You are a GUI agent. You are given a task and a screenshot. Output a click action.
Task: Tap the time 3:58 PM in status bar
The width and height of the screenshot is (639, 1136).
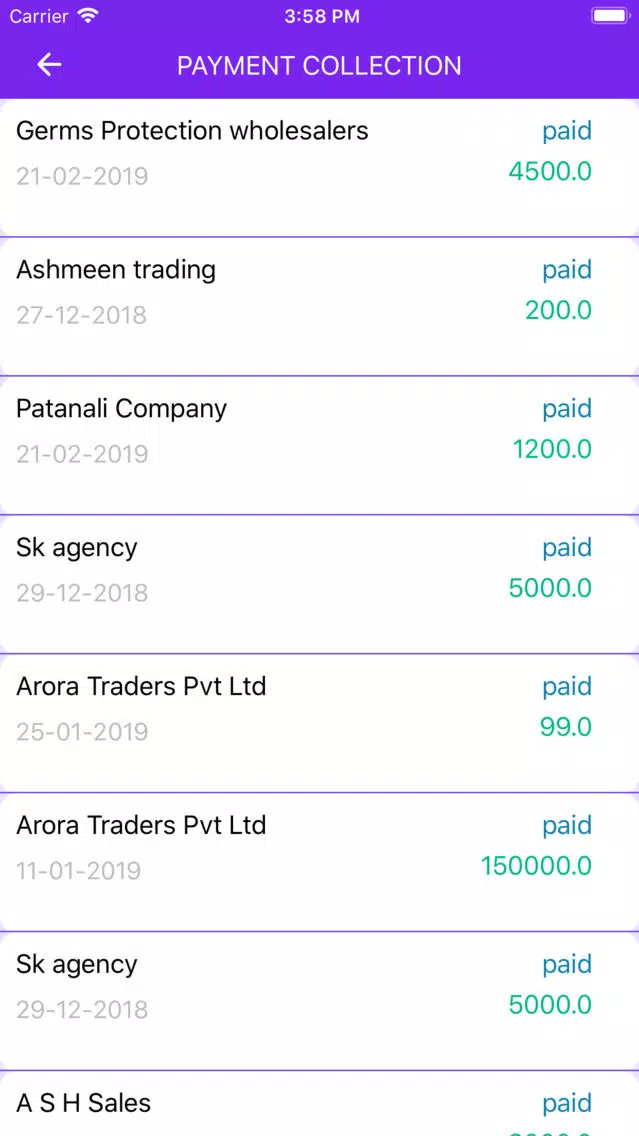click(322, 16)
